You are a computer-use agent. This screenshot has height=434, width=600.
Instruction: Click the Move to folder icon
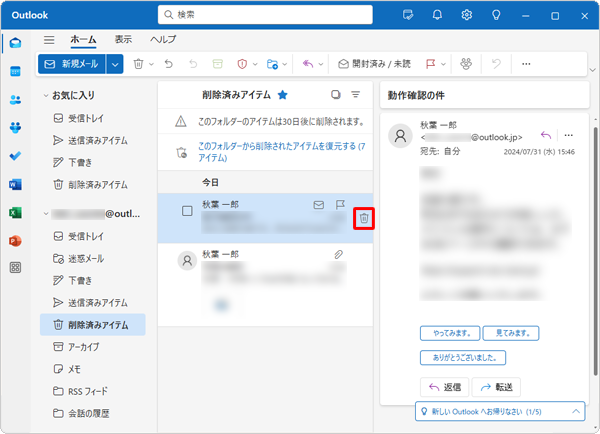pyautogui.click(x=272, y=64)
